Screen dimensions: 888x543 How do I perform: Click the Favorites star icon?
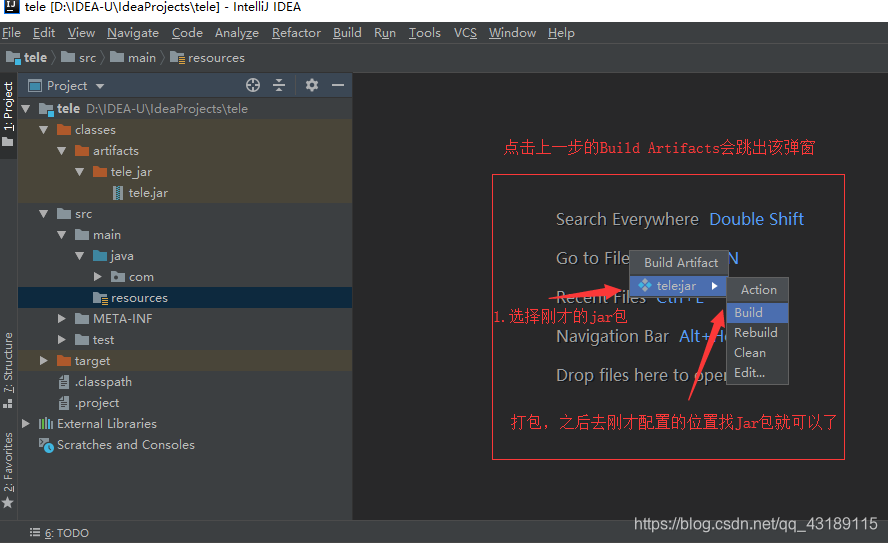point(8,502)
